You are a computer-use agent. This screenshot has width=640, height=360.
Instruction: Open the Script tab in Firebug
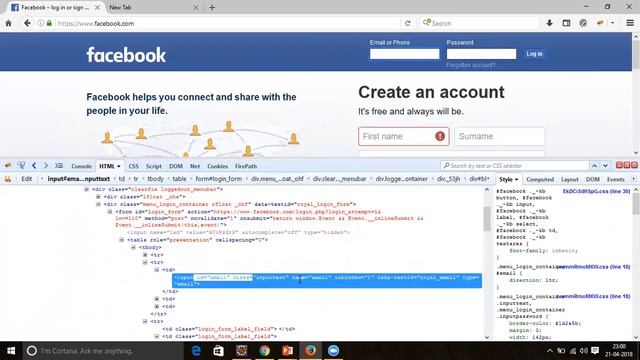[x=154, y=166]
